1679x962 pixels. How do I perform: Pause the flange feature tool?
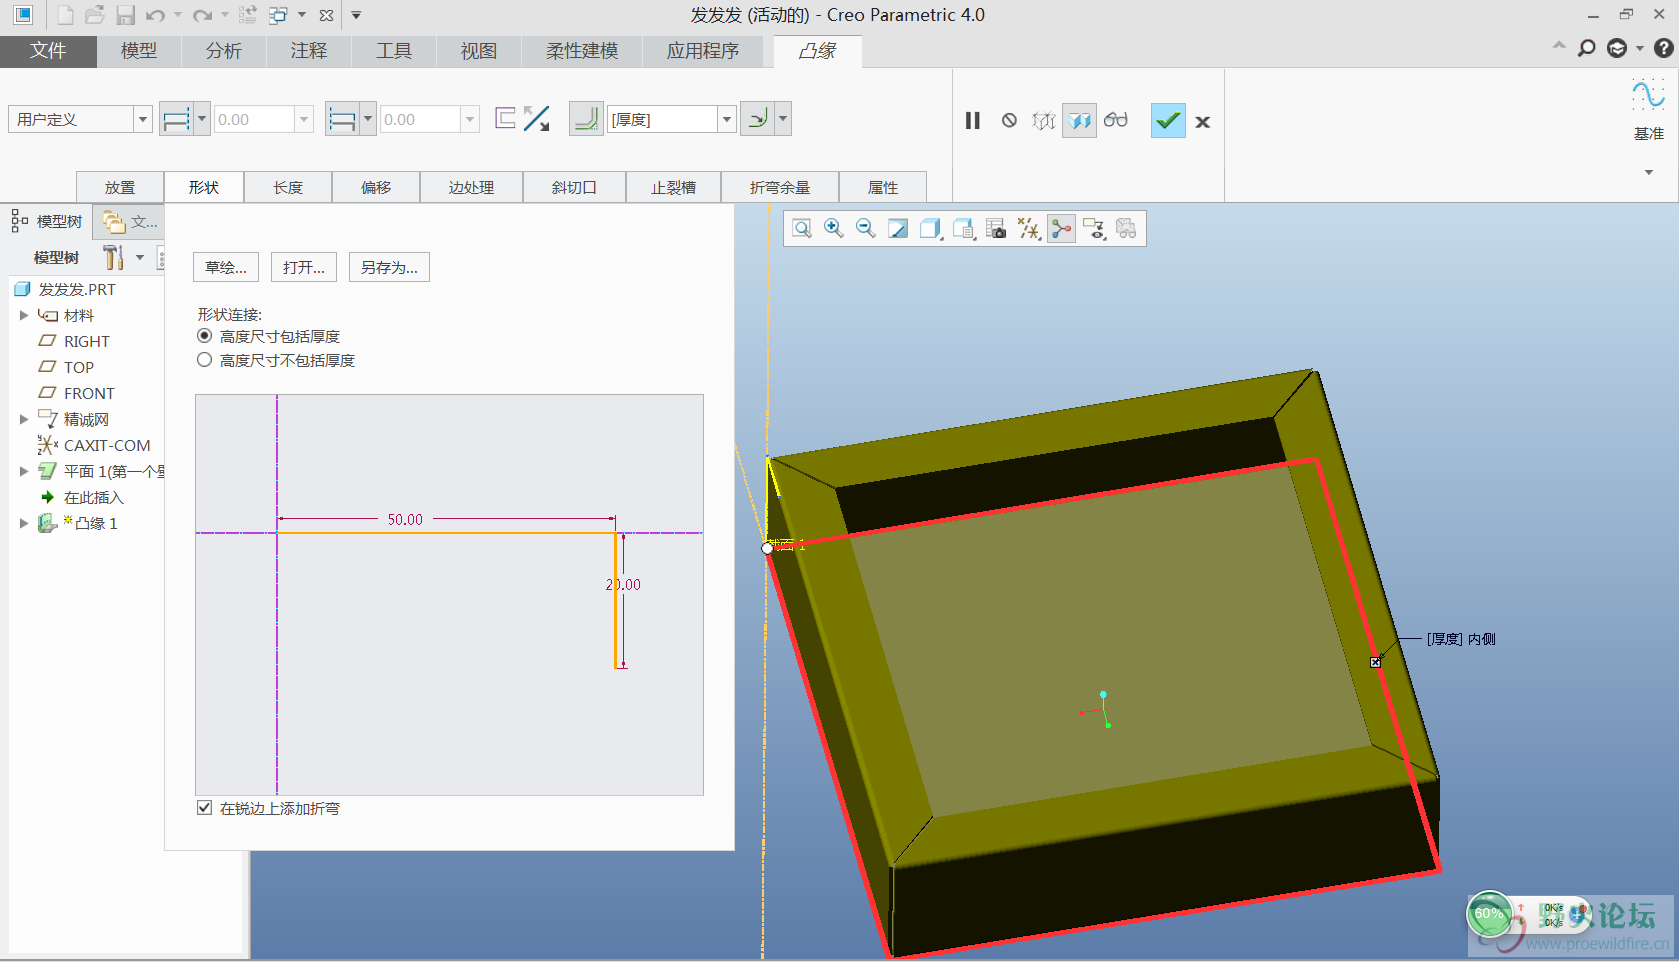(x=972, y=121)
